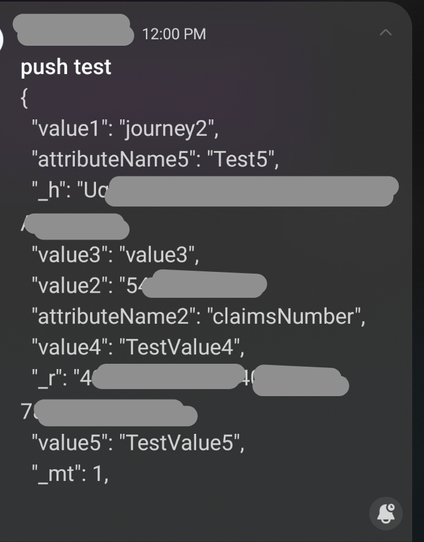424x542 pixels.
Task: Tap the "value4": "TestValue4" line
Action: (x=138, y=347)
